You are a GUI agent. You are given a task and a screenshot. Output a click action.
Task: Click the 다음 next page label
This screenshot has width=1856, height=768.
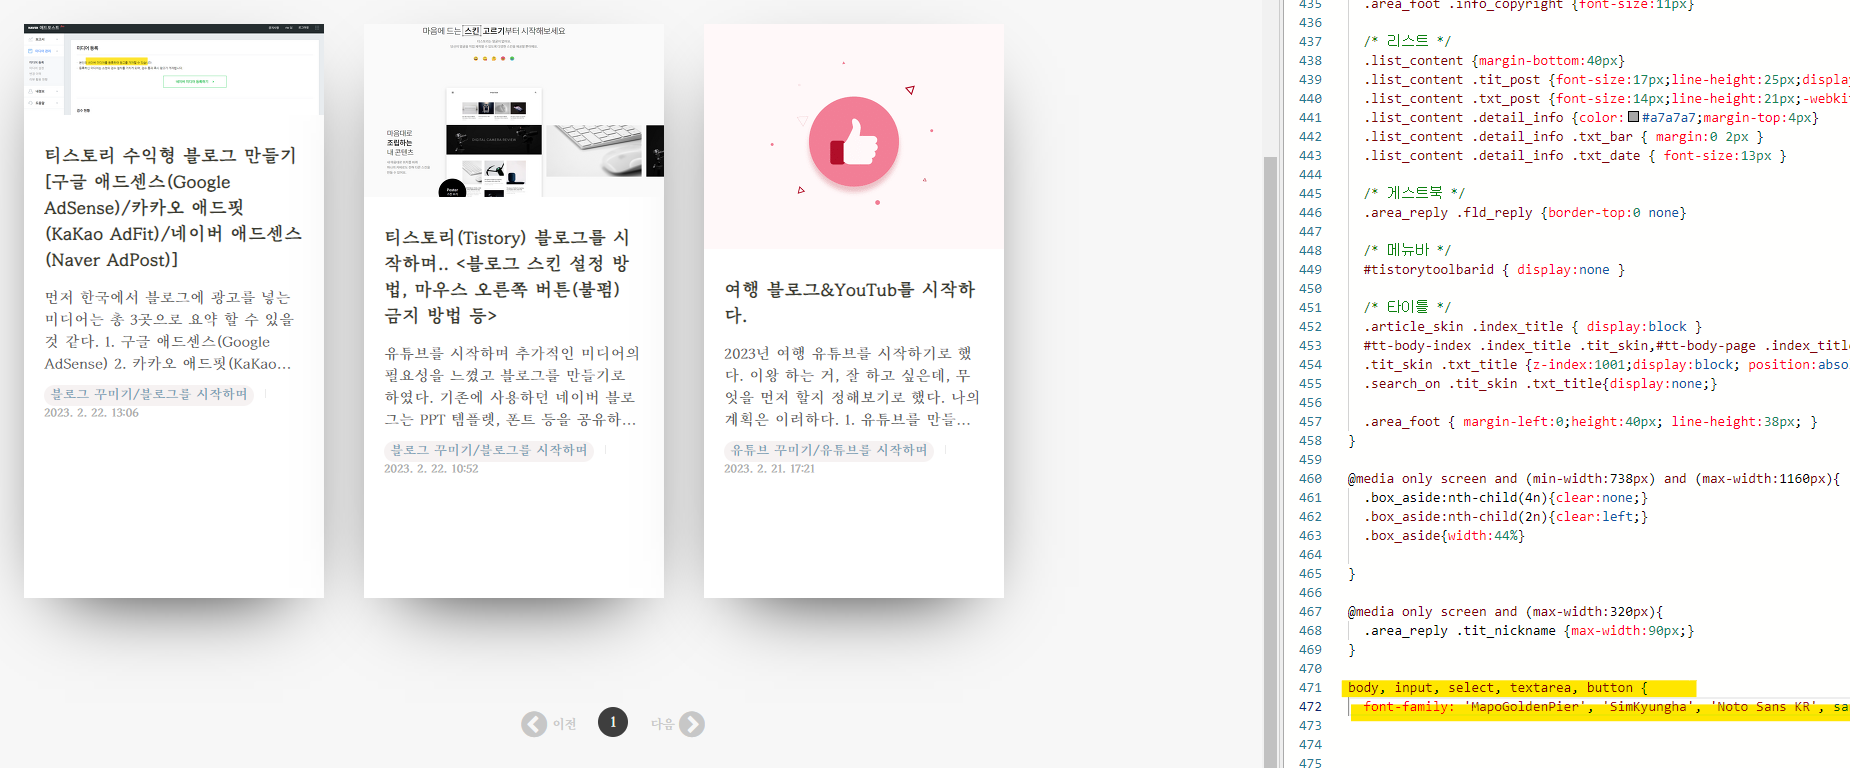(662, 724)
